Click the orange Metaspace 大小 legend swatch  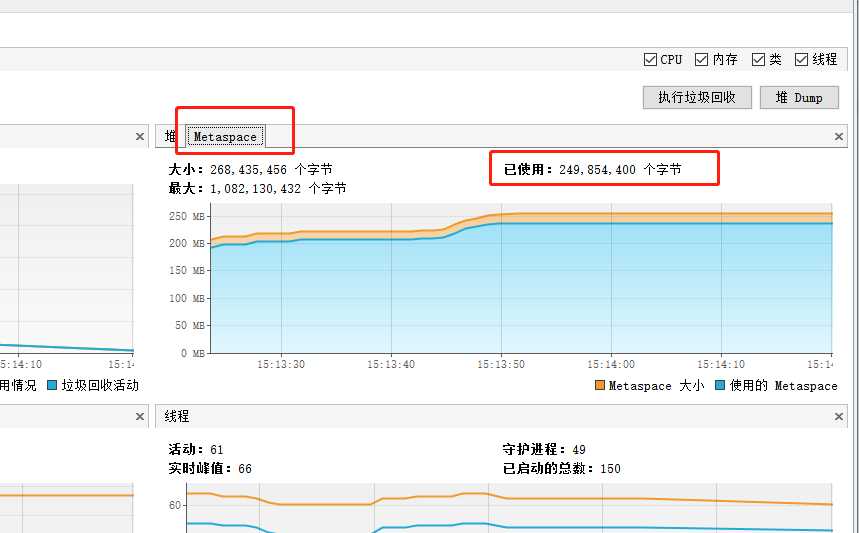[x=600, y=385]
